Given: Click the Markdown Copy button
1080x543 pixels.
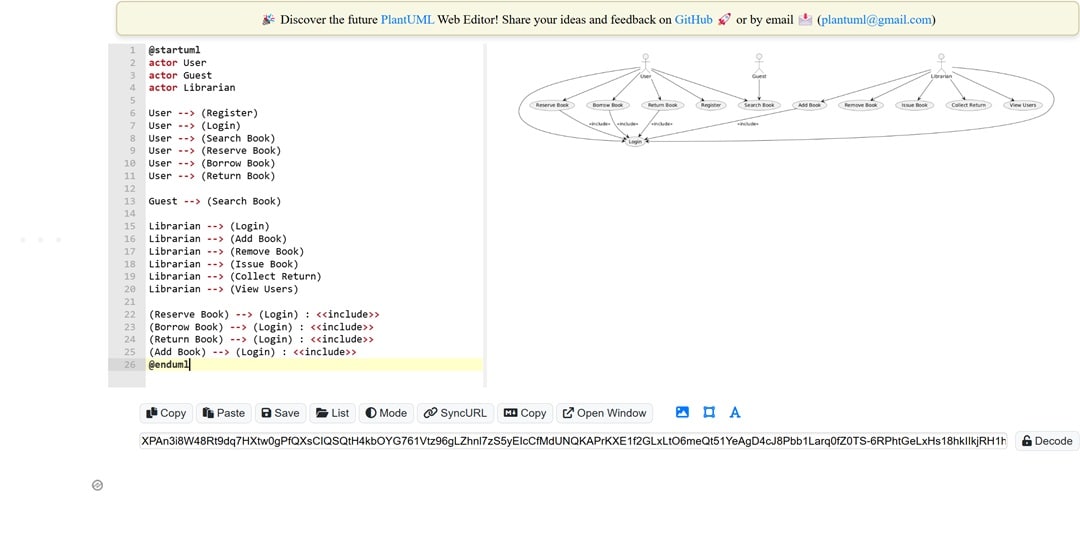Looking at the screenshot, I should (x=525, y=413).
